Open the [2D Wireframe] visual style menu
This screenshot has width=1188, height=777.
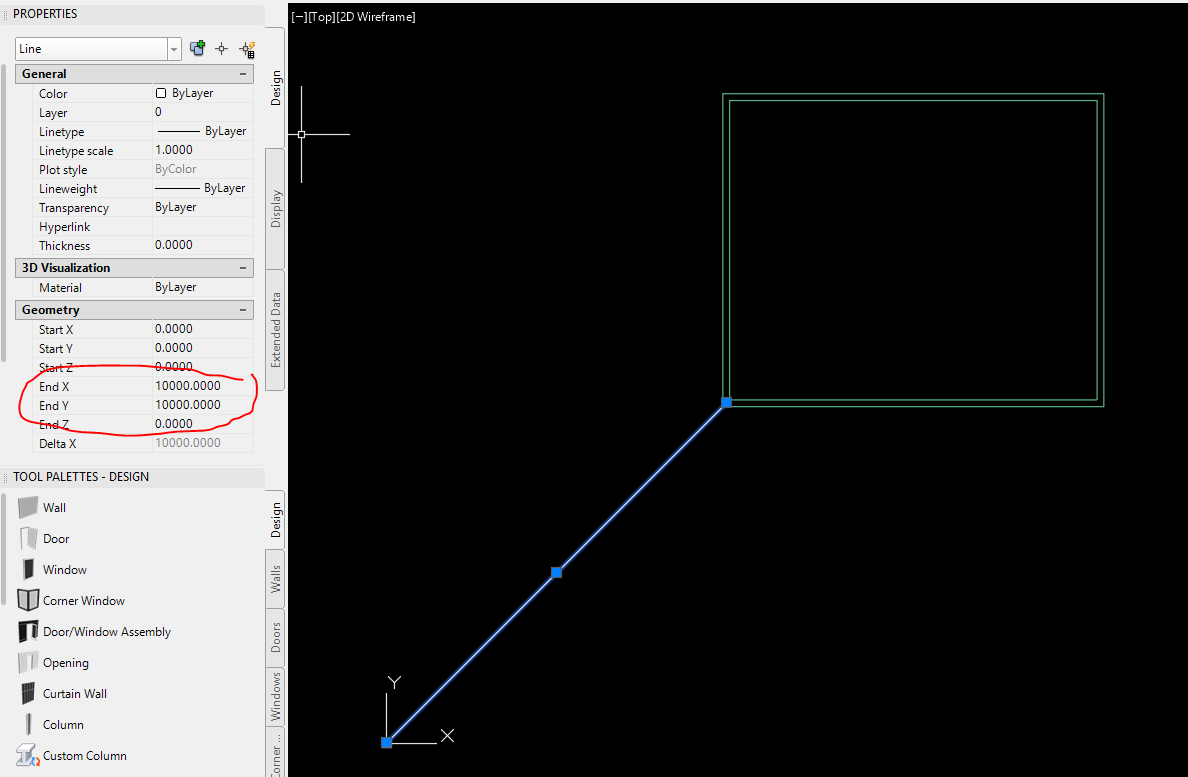(x=376, y=17)
